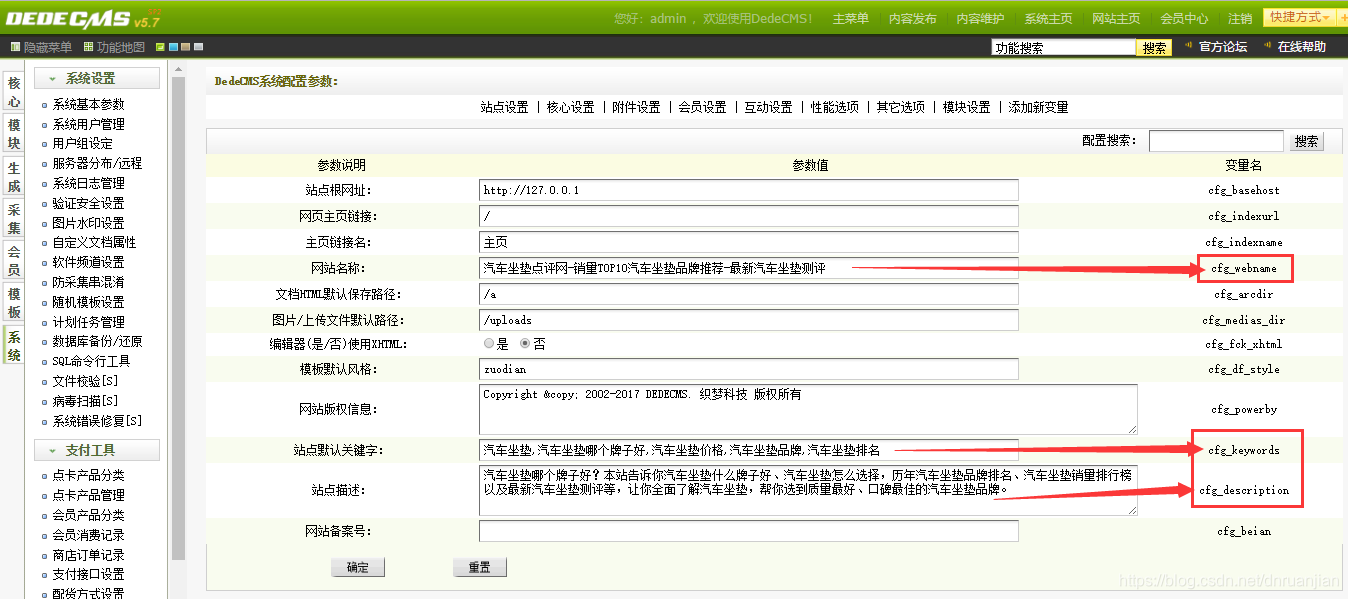This screenshot has width=1348, height=599.
Task: Go to 内容发布 in top navigation
Action: click(913, 19)
